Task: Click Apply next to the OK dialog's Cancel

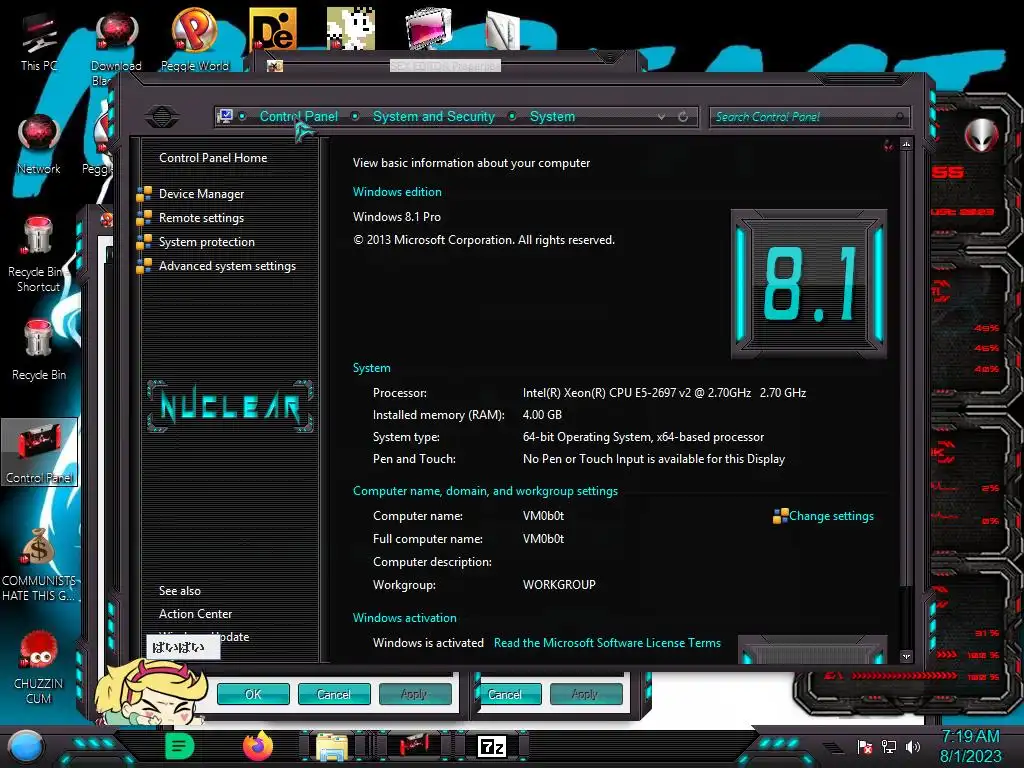Action: (x=415, y=694)
